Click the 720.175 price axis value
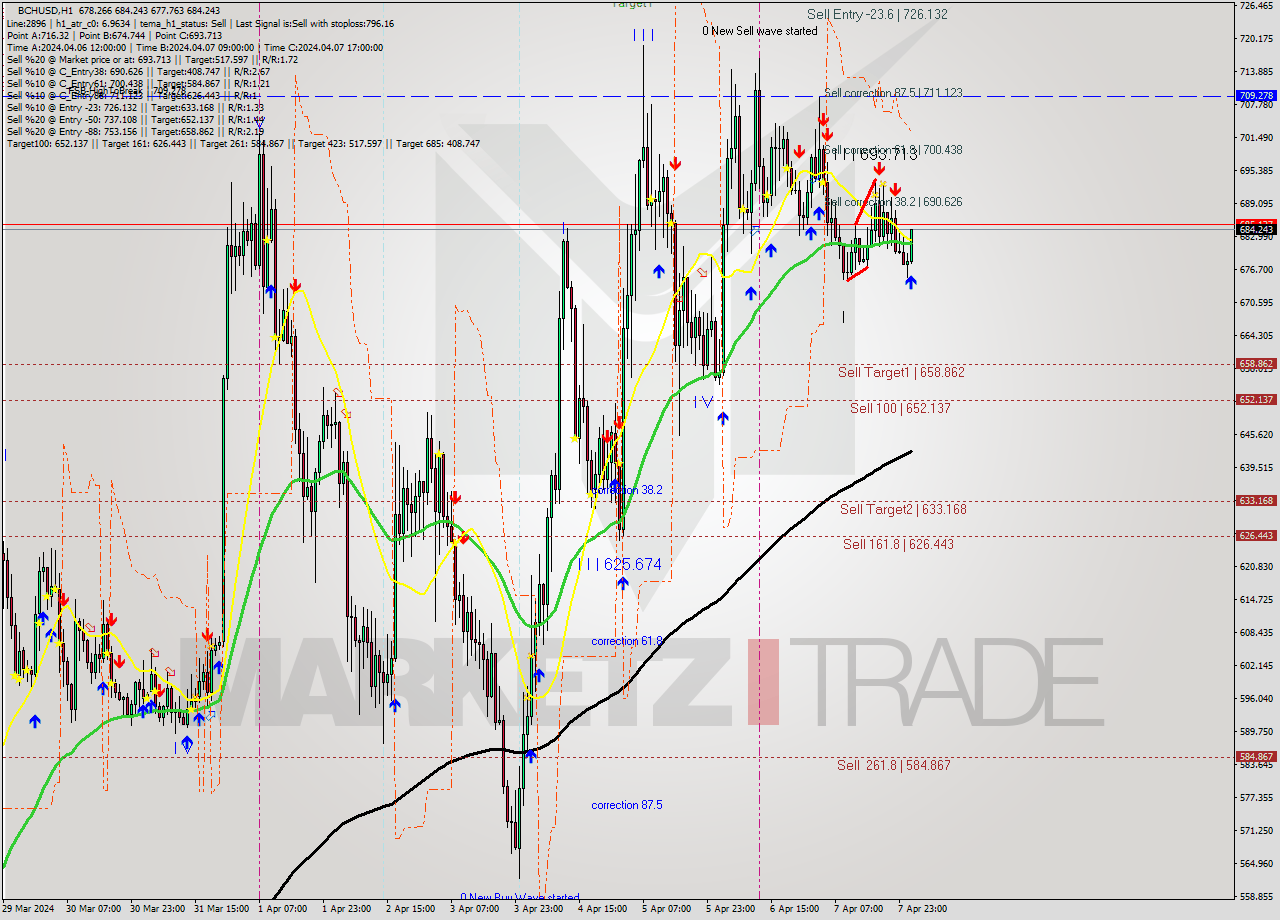 1256,39
